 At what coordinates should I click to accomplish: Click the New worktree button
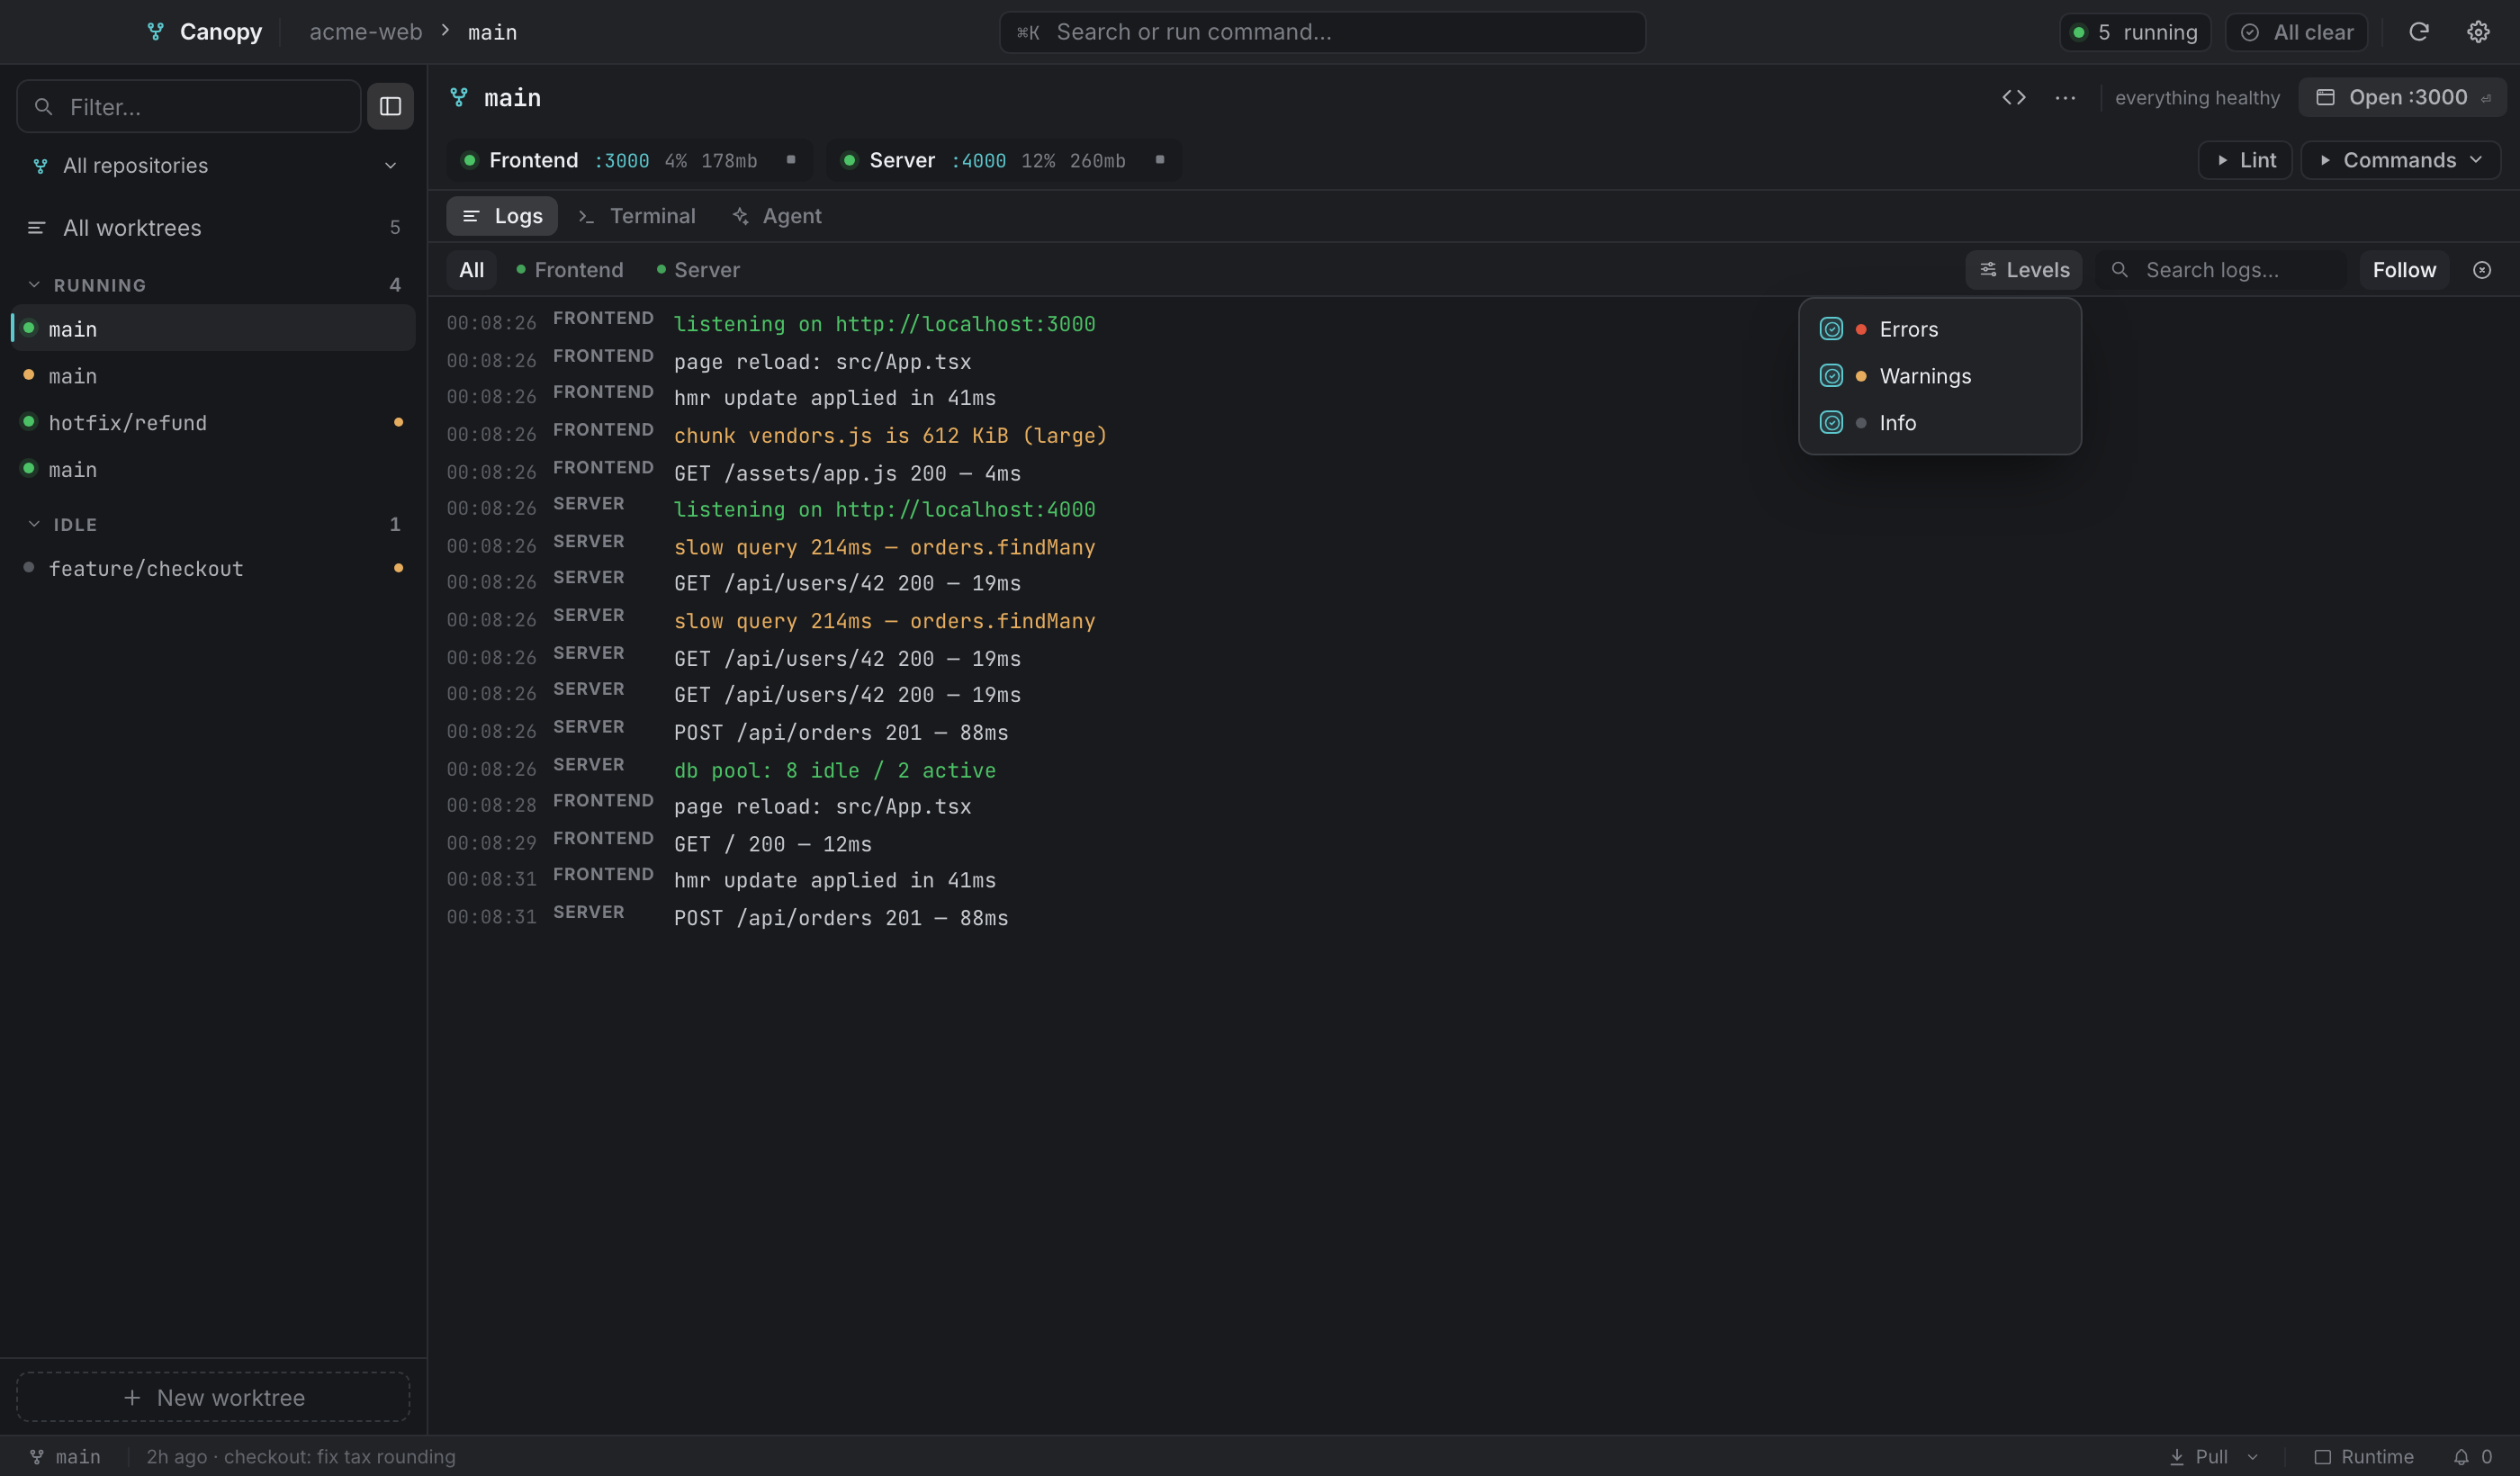[x=213, y=1397]
